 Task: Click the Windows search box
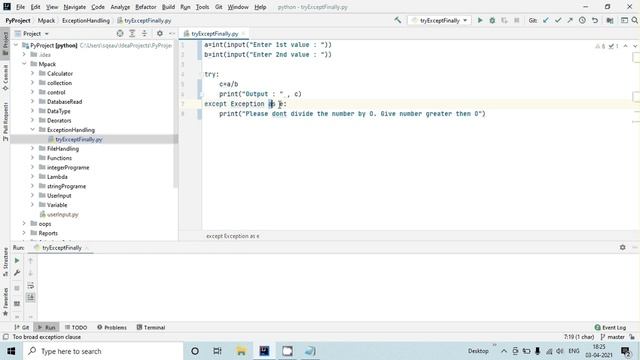click(x=103, y=351)
